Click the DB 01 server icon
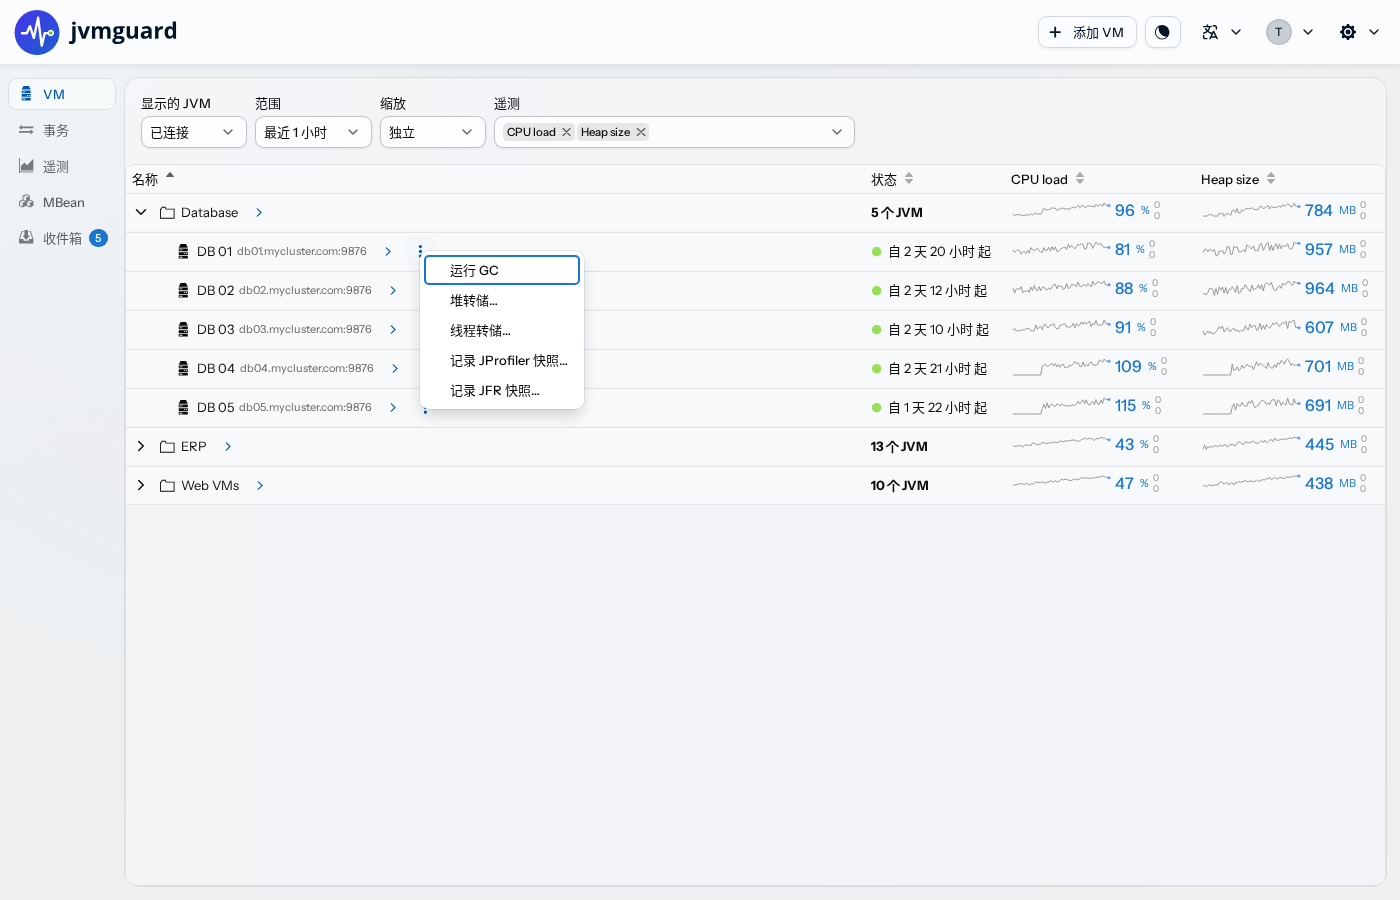1400x900 pixels. coord(183,251)
